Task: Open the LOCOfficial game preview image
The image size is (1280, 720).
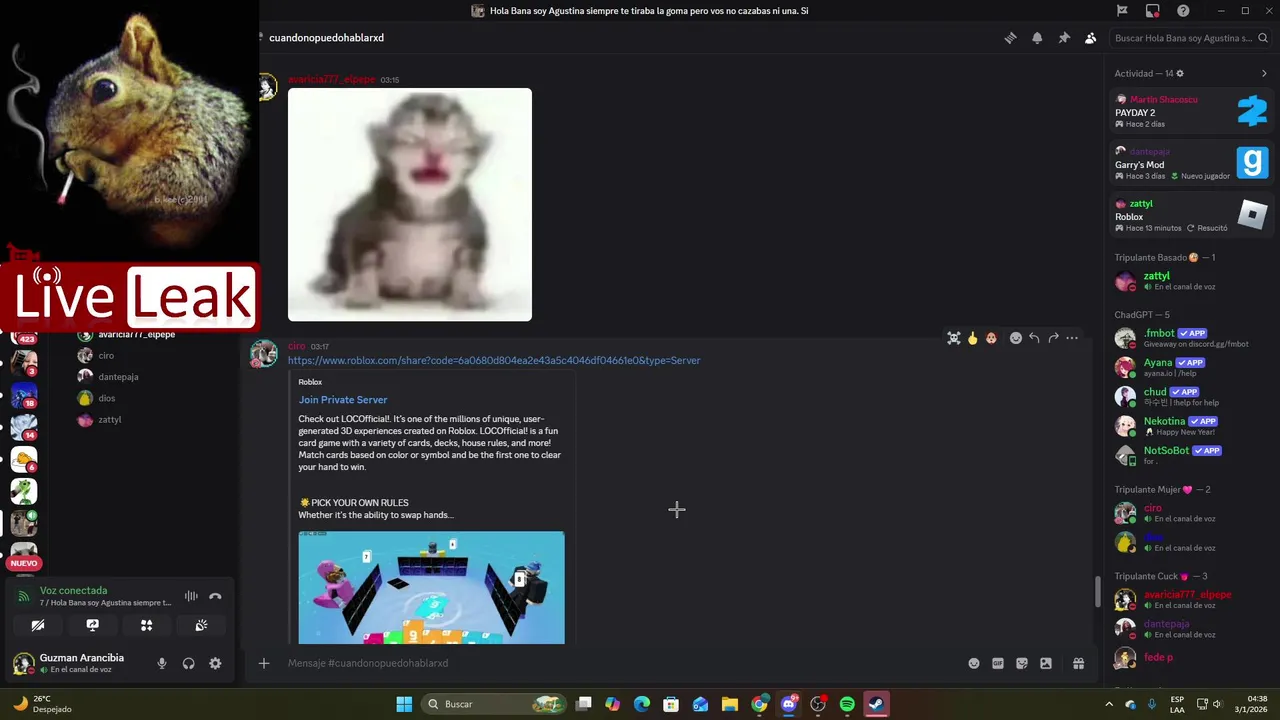Action: coord(431,587)
